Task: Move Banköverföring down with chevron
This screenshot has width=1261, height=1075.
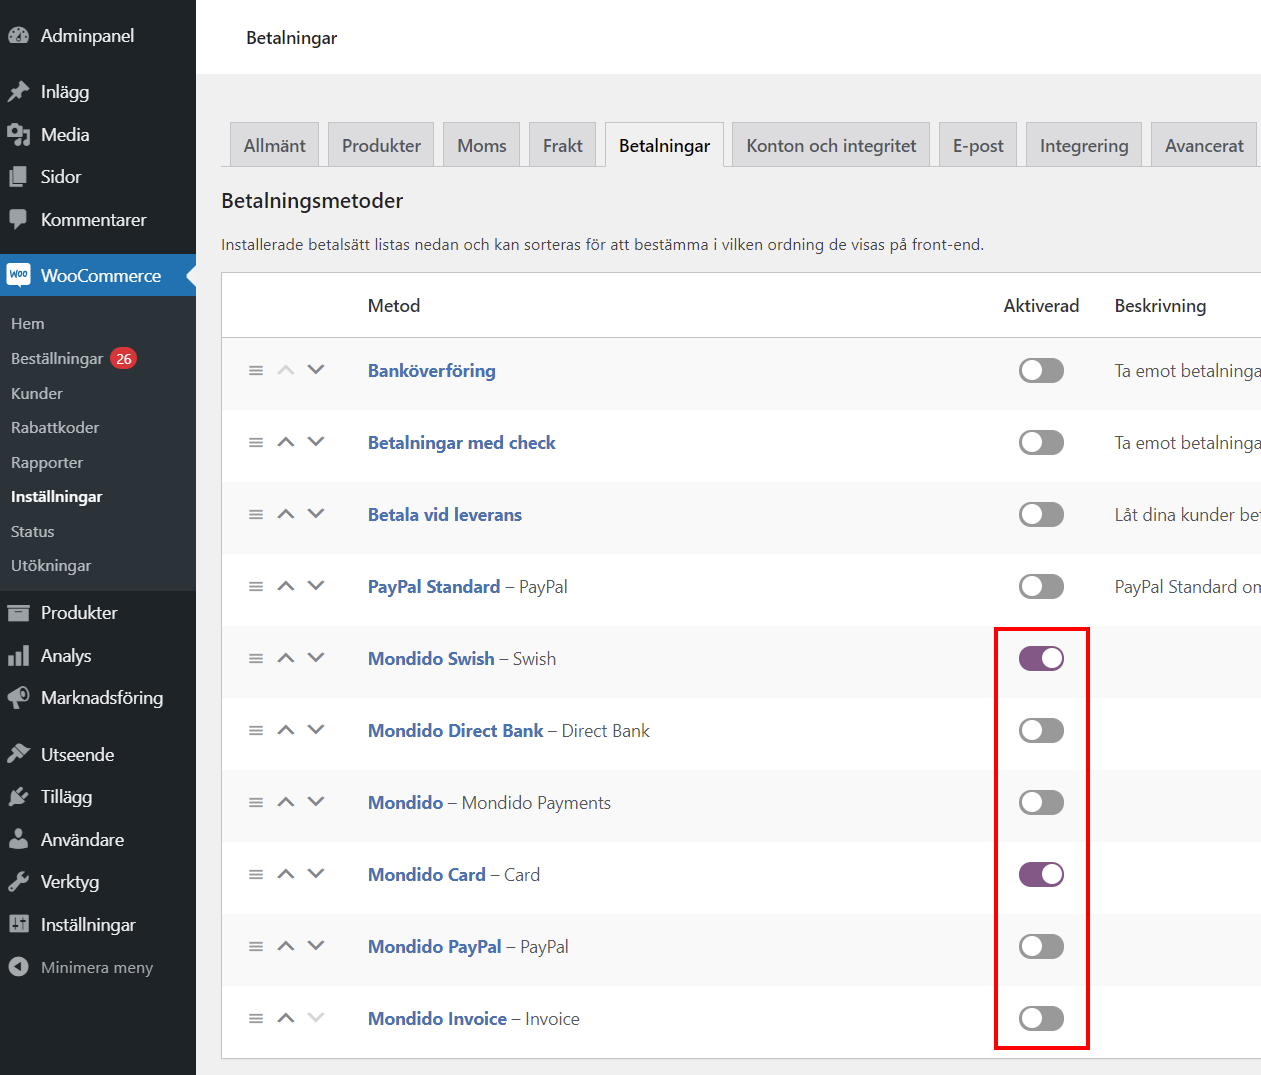Action: [316, 370]
